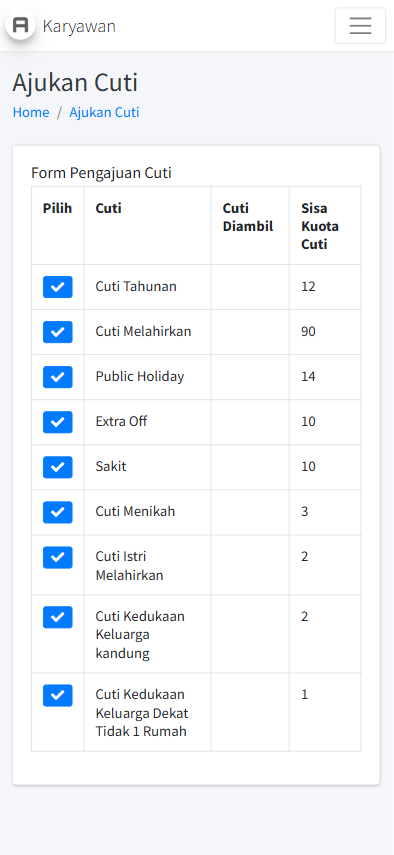Uncheck Cuti Kedukaan Keluarga kandung checkbox

tap(58, 617)
